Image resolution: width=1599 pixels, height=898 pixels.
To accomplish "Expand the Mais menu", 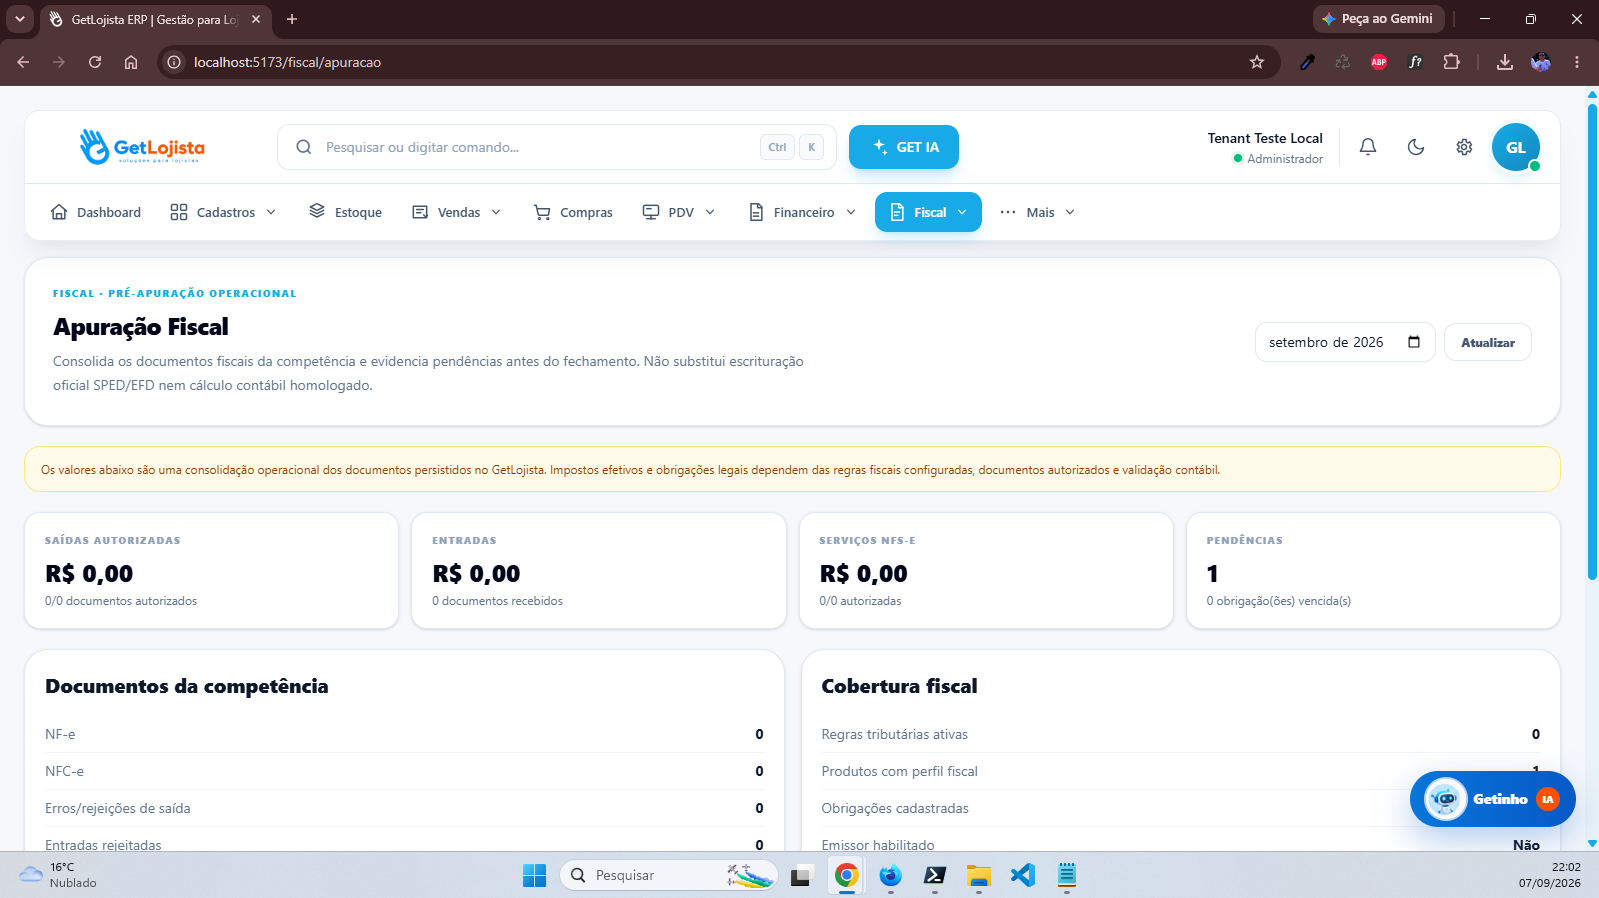I will pyautogui.click(x=1038, y=212).
